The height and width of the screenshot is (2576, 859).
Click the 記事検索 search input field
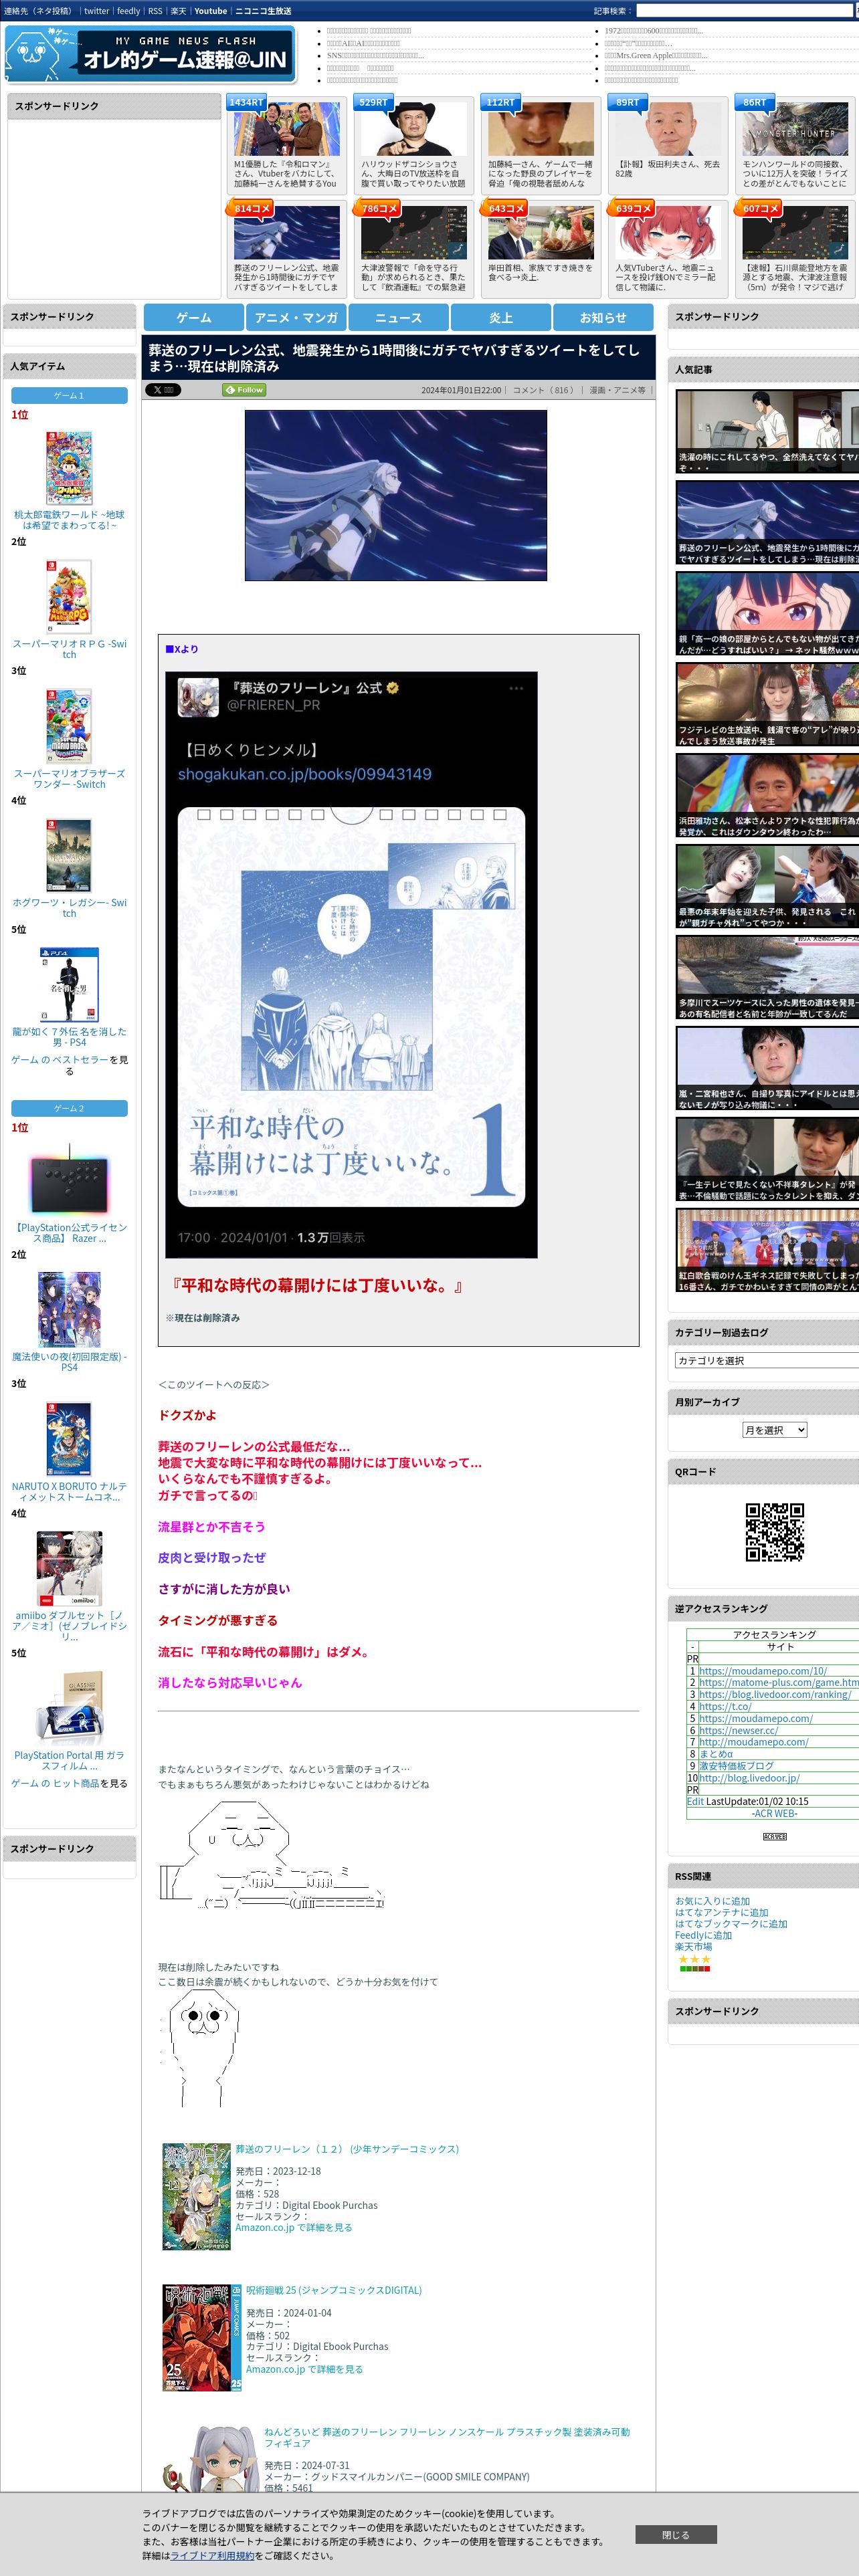tap(745, 11)
